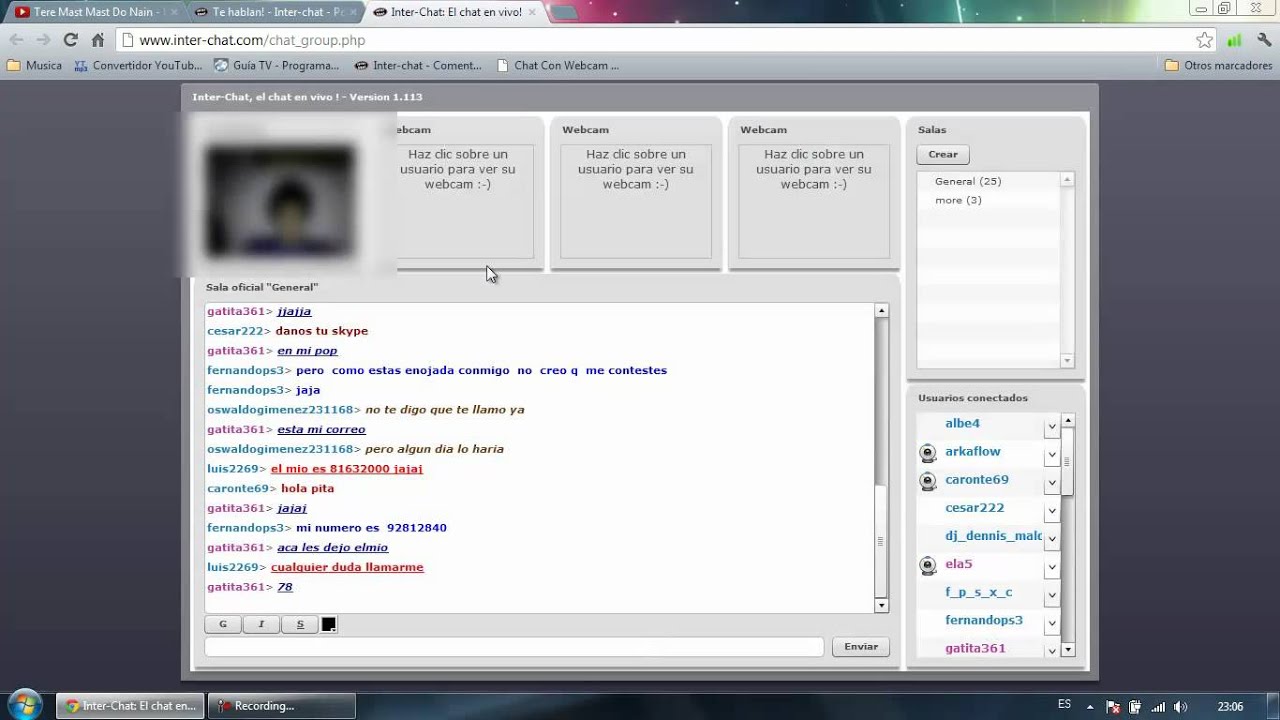
Task: Open the Convertidor YouTube bookmark
Action: pyautogui.click(x=138, y=65)
